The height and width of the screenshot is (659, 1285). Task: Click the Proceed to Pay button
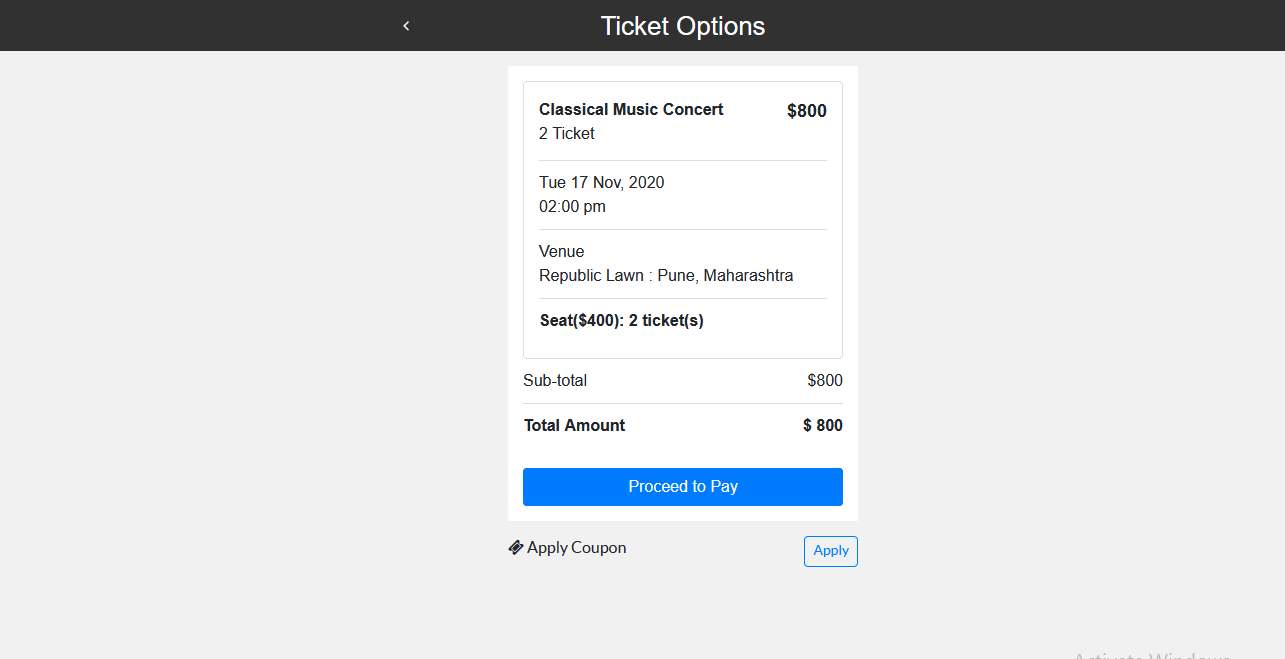(683, 487)
